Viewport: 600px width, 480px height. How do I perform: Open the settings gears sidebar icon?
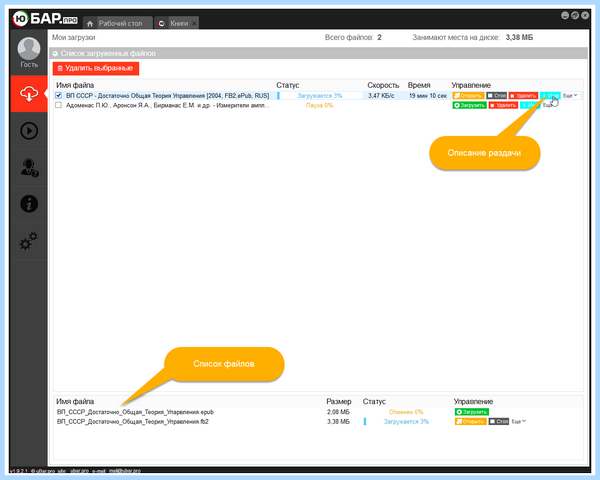[x=29, y=241]
